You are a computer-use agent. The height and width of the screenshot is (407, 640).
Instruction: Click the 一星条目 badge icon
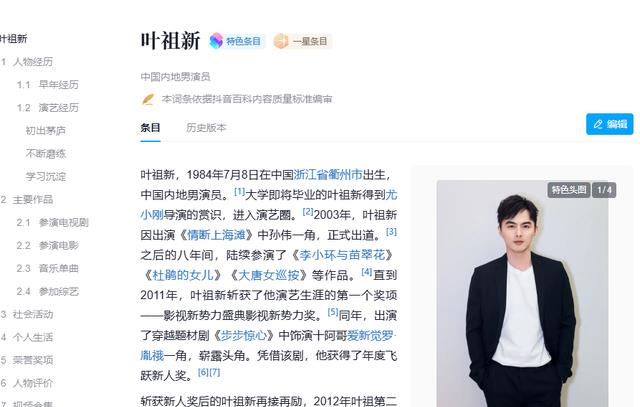[281, 41]
